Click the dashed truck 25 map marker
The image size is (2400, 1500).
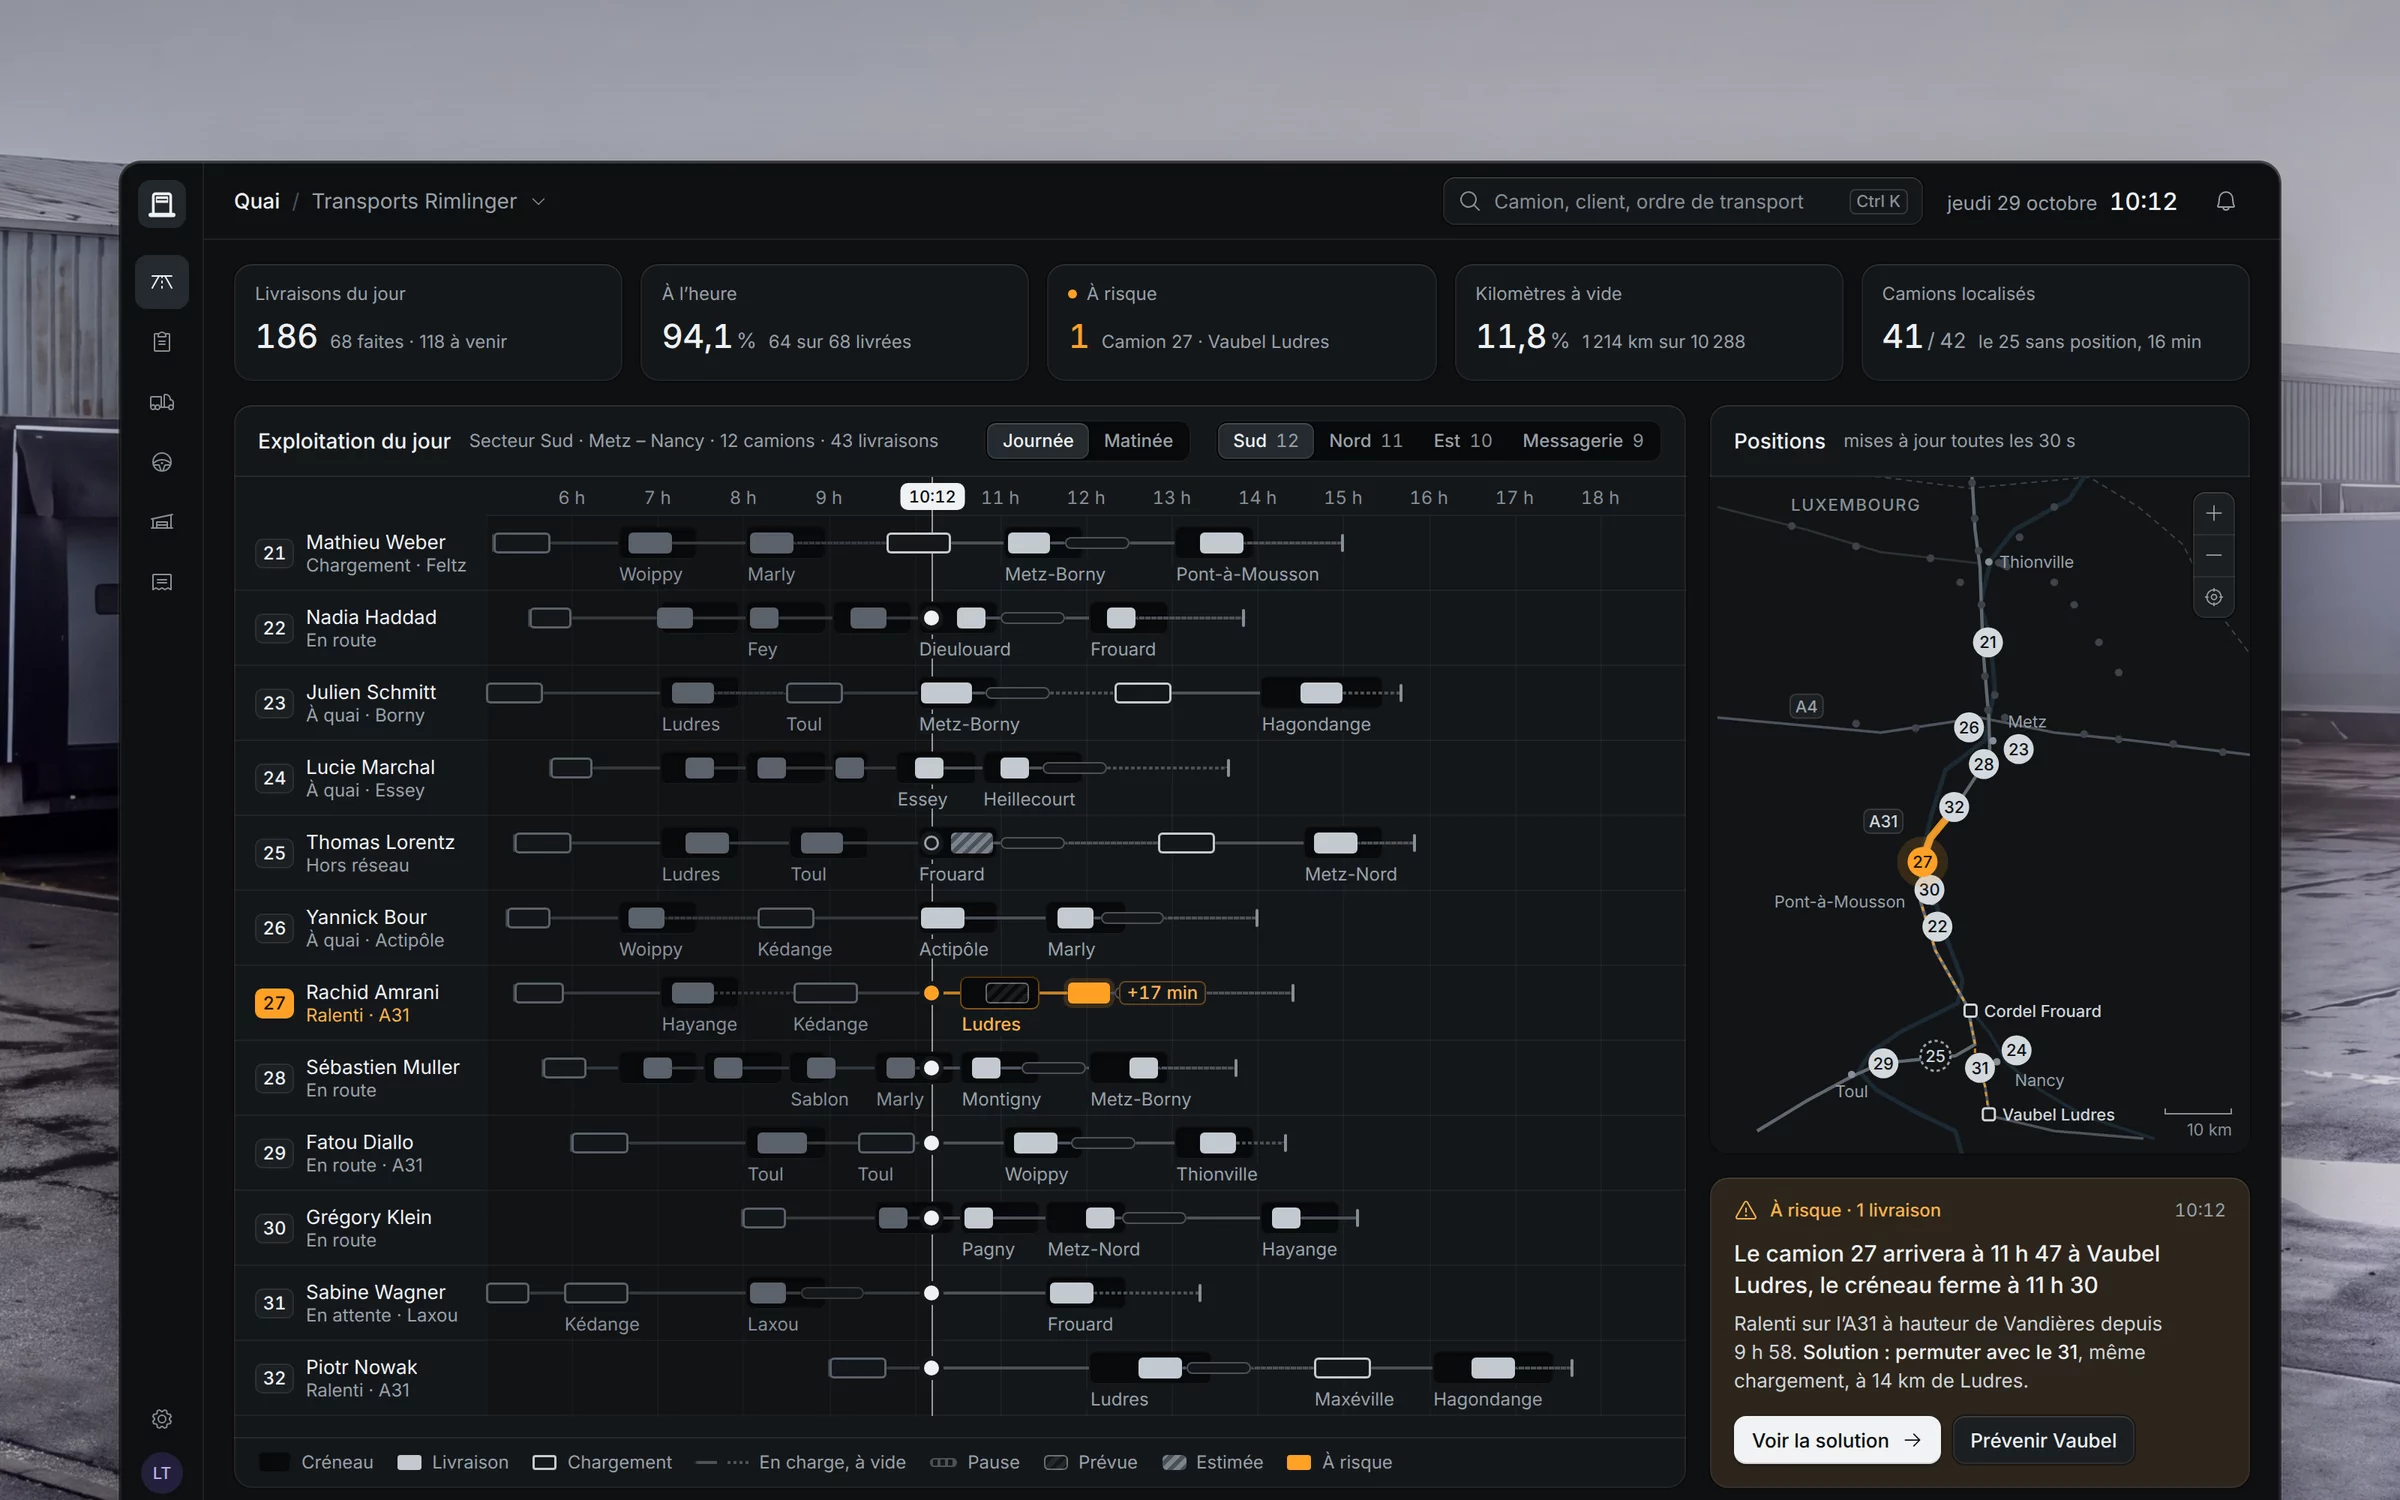[x=1935, y=1056]
